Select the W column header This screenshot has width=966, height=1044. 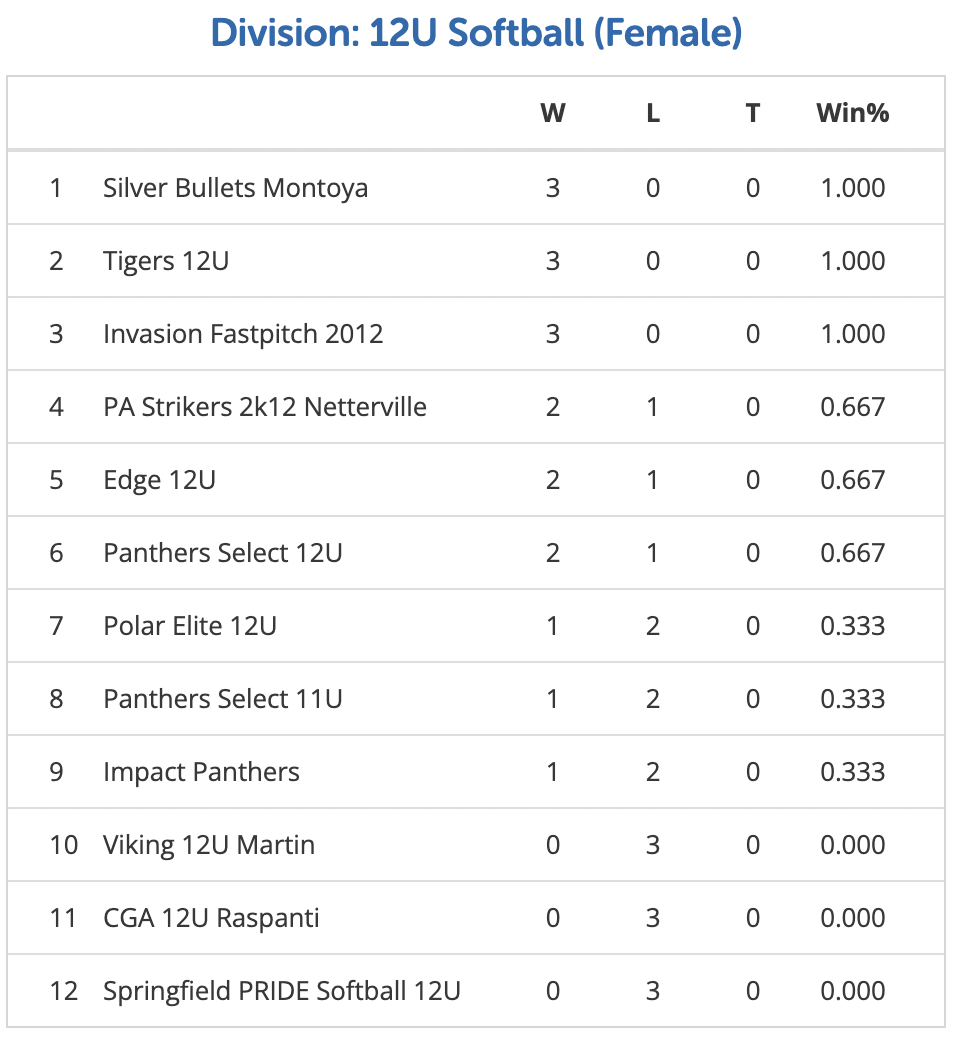553,113
